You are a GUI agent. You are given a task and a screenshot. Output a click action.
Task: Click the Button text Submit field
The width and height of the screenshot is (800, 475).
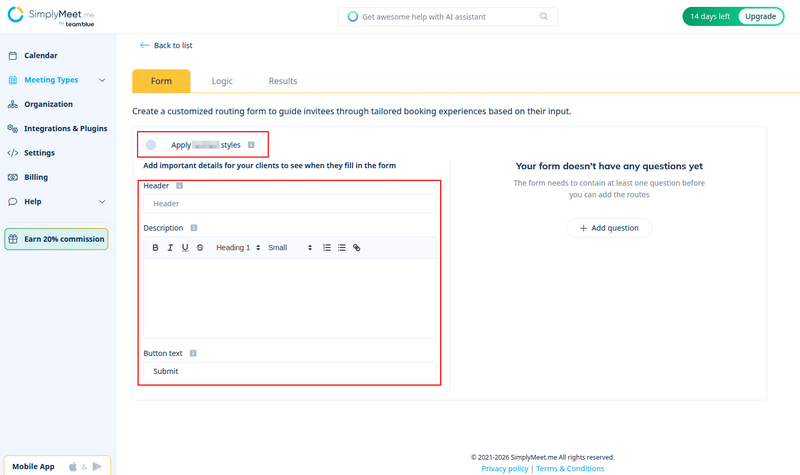290,371
